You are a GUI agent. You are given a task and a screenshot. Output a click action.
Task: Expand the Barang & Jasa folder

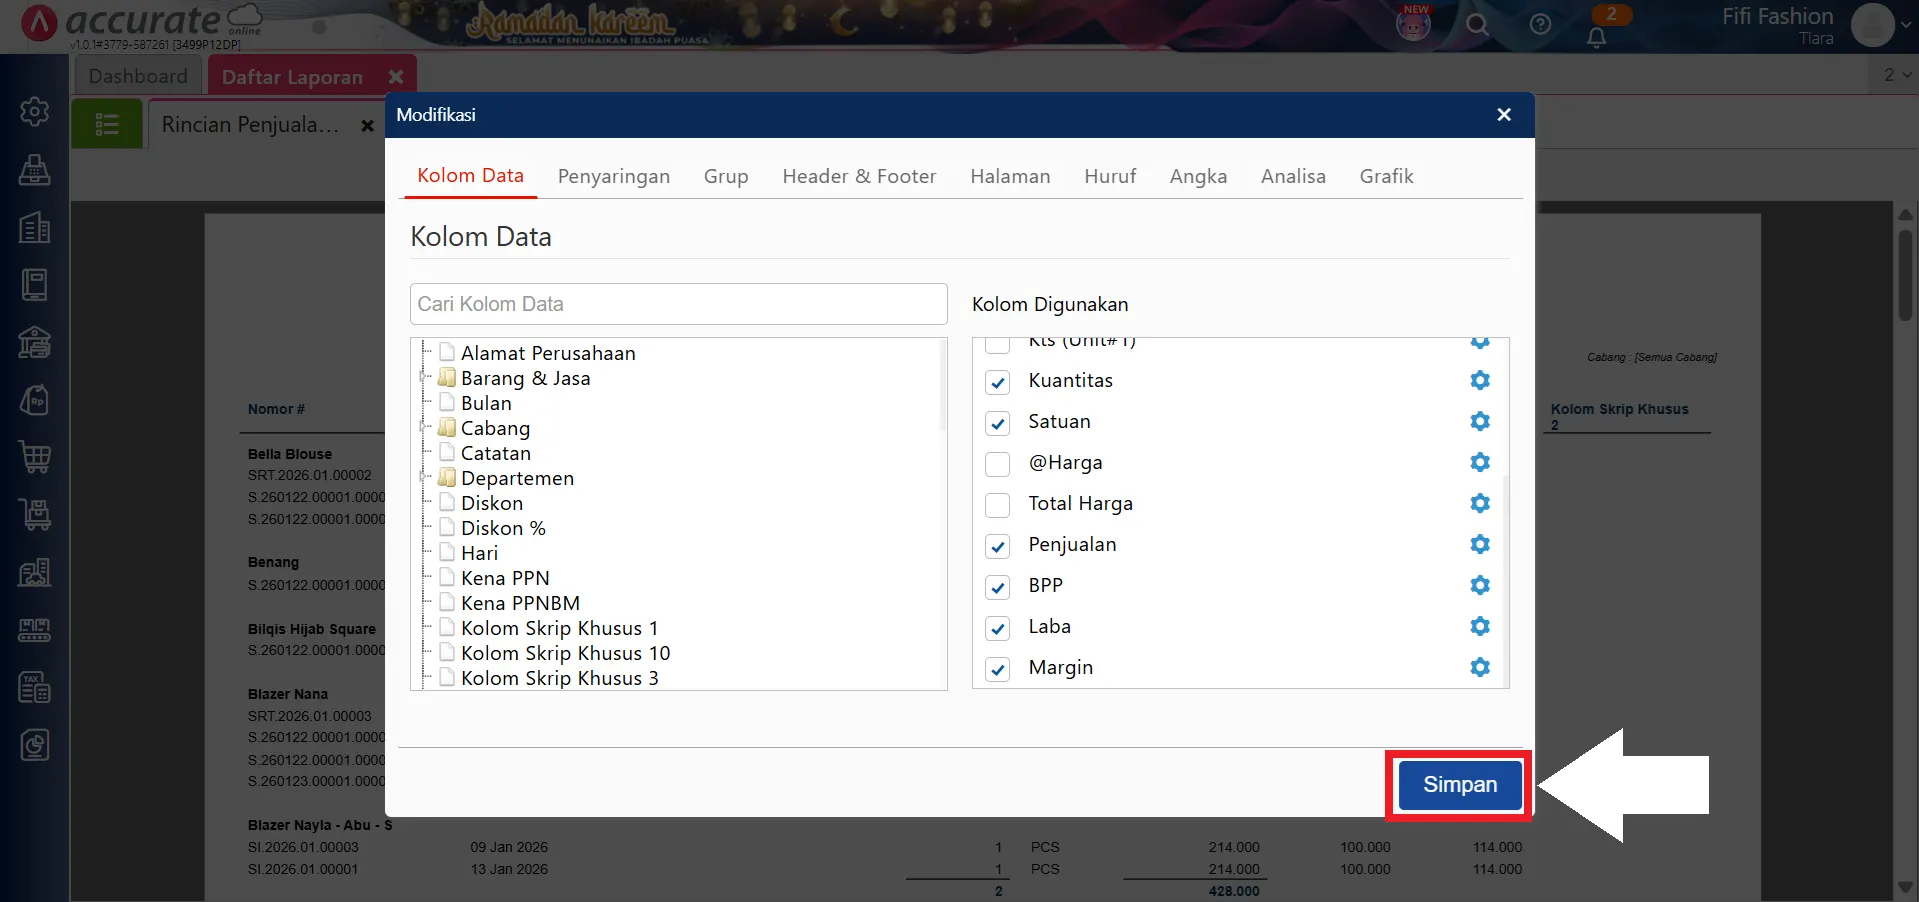(425, 378)
